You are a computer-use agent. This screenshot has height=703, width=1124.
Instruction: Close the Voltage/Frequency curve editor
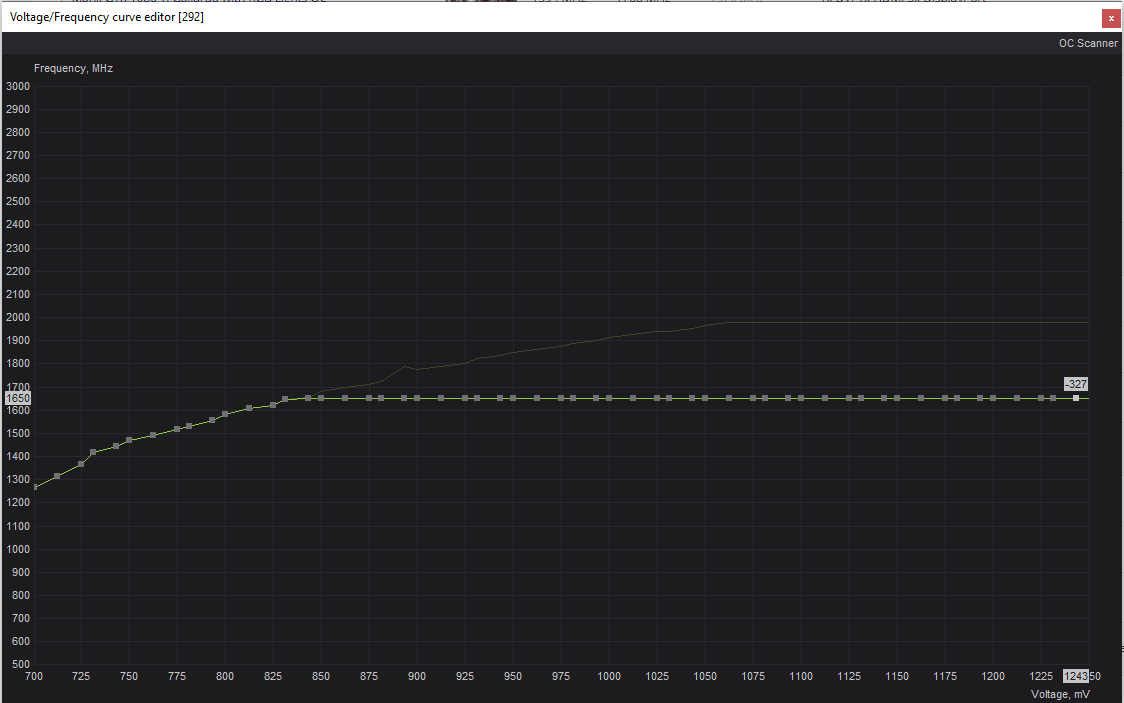tap(1110, 18)
